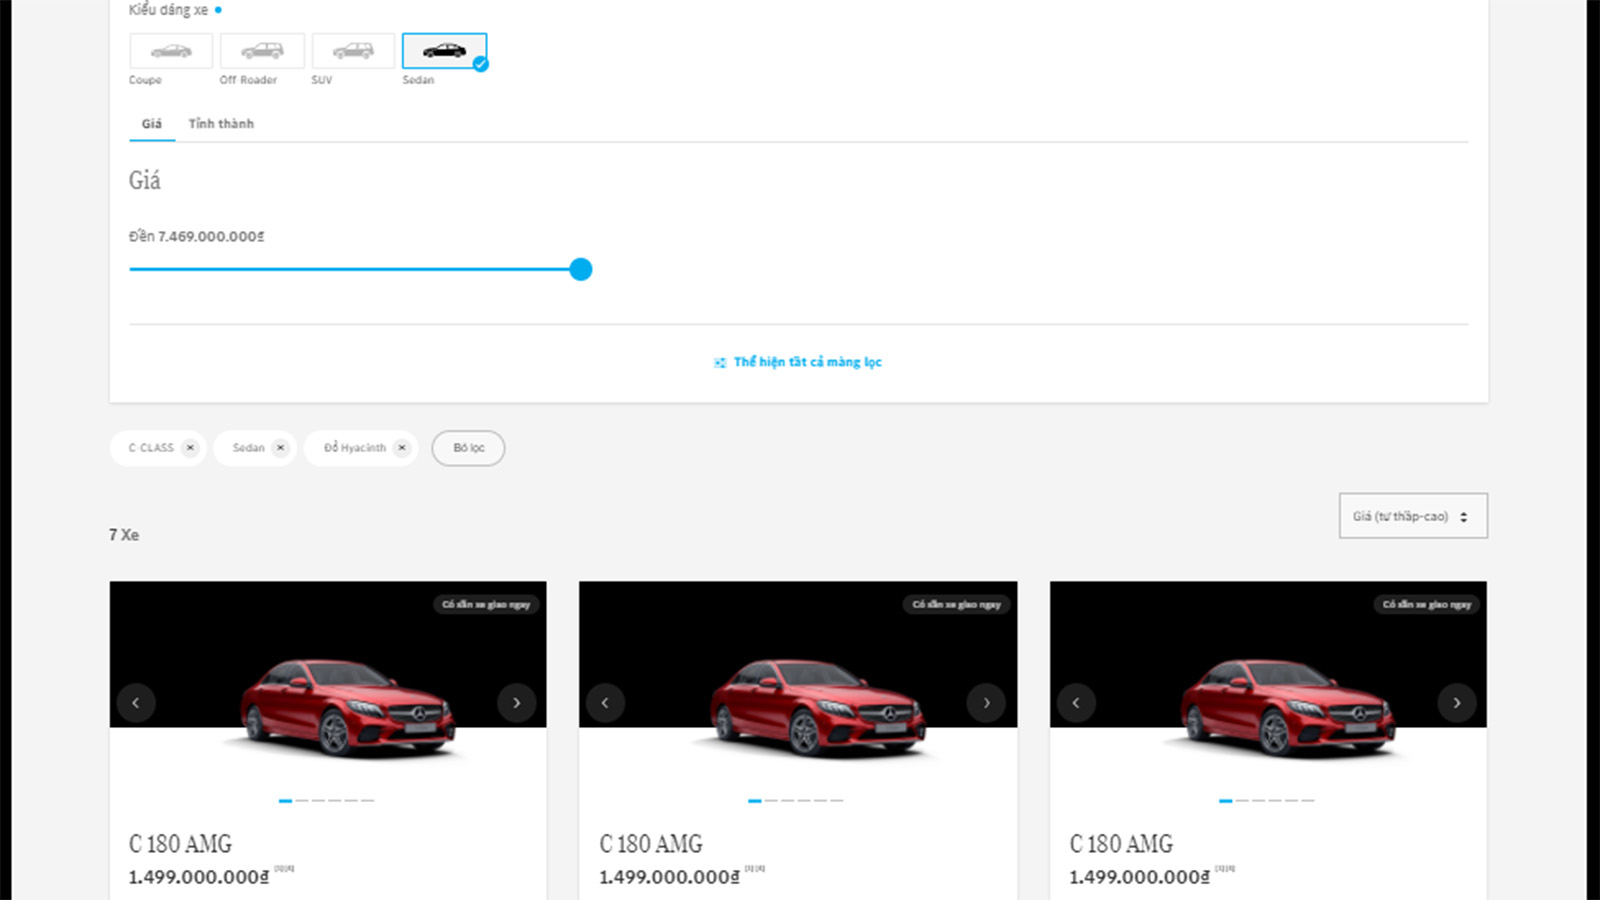Screen dimensions: 1600x900
Task: Click the 'Đến 7.469.000.000₫' price label
Action: point(197,237)
